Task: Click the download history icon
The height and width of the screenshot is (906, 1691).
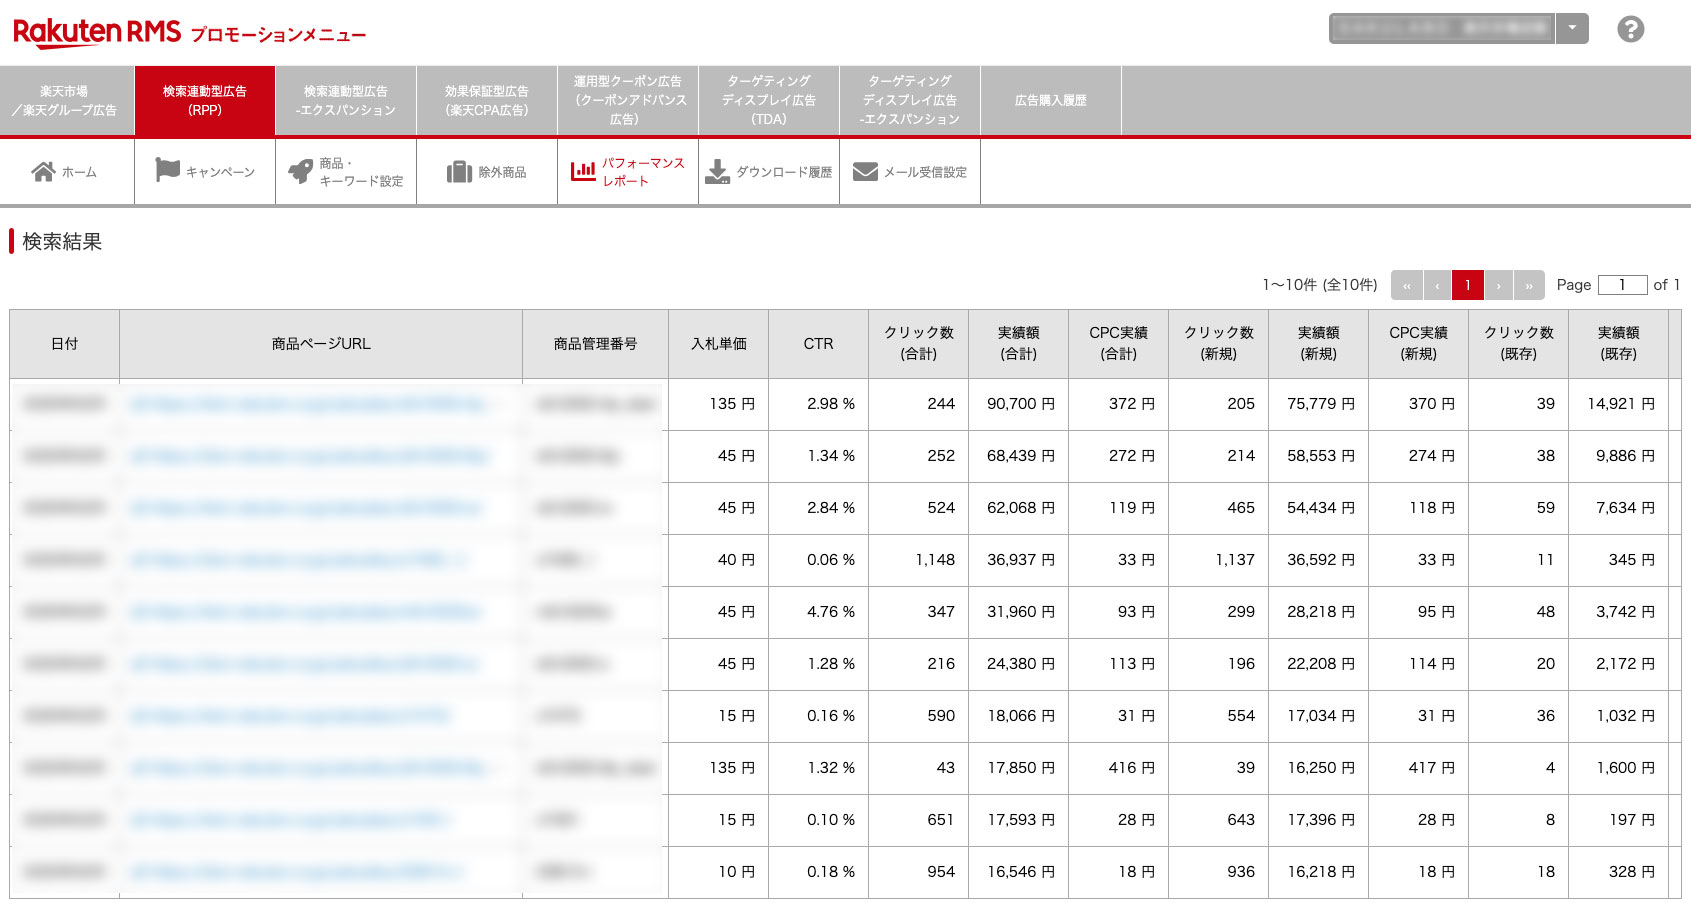Action: (x=717, y=172)
